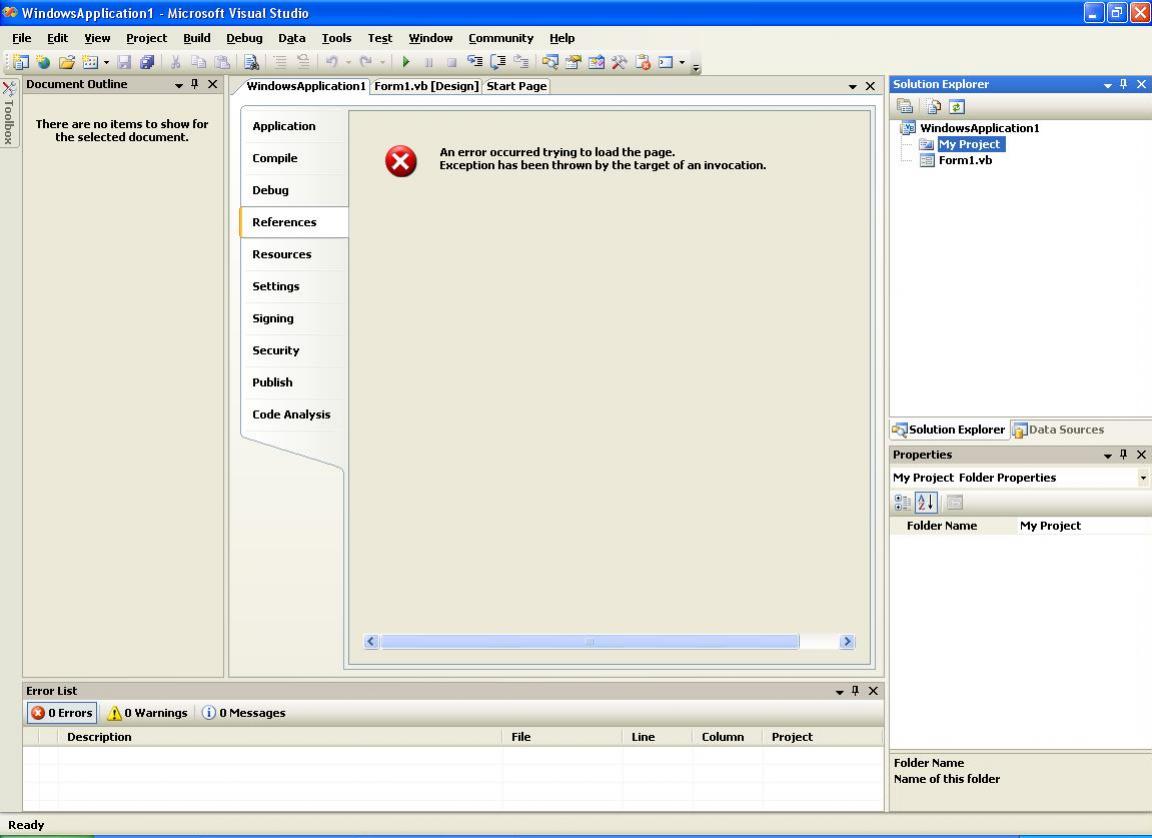1152x838 pixels.
Task: Open Properties Window from toolbar icon
Action: (x=573, y=62)
